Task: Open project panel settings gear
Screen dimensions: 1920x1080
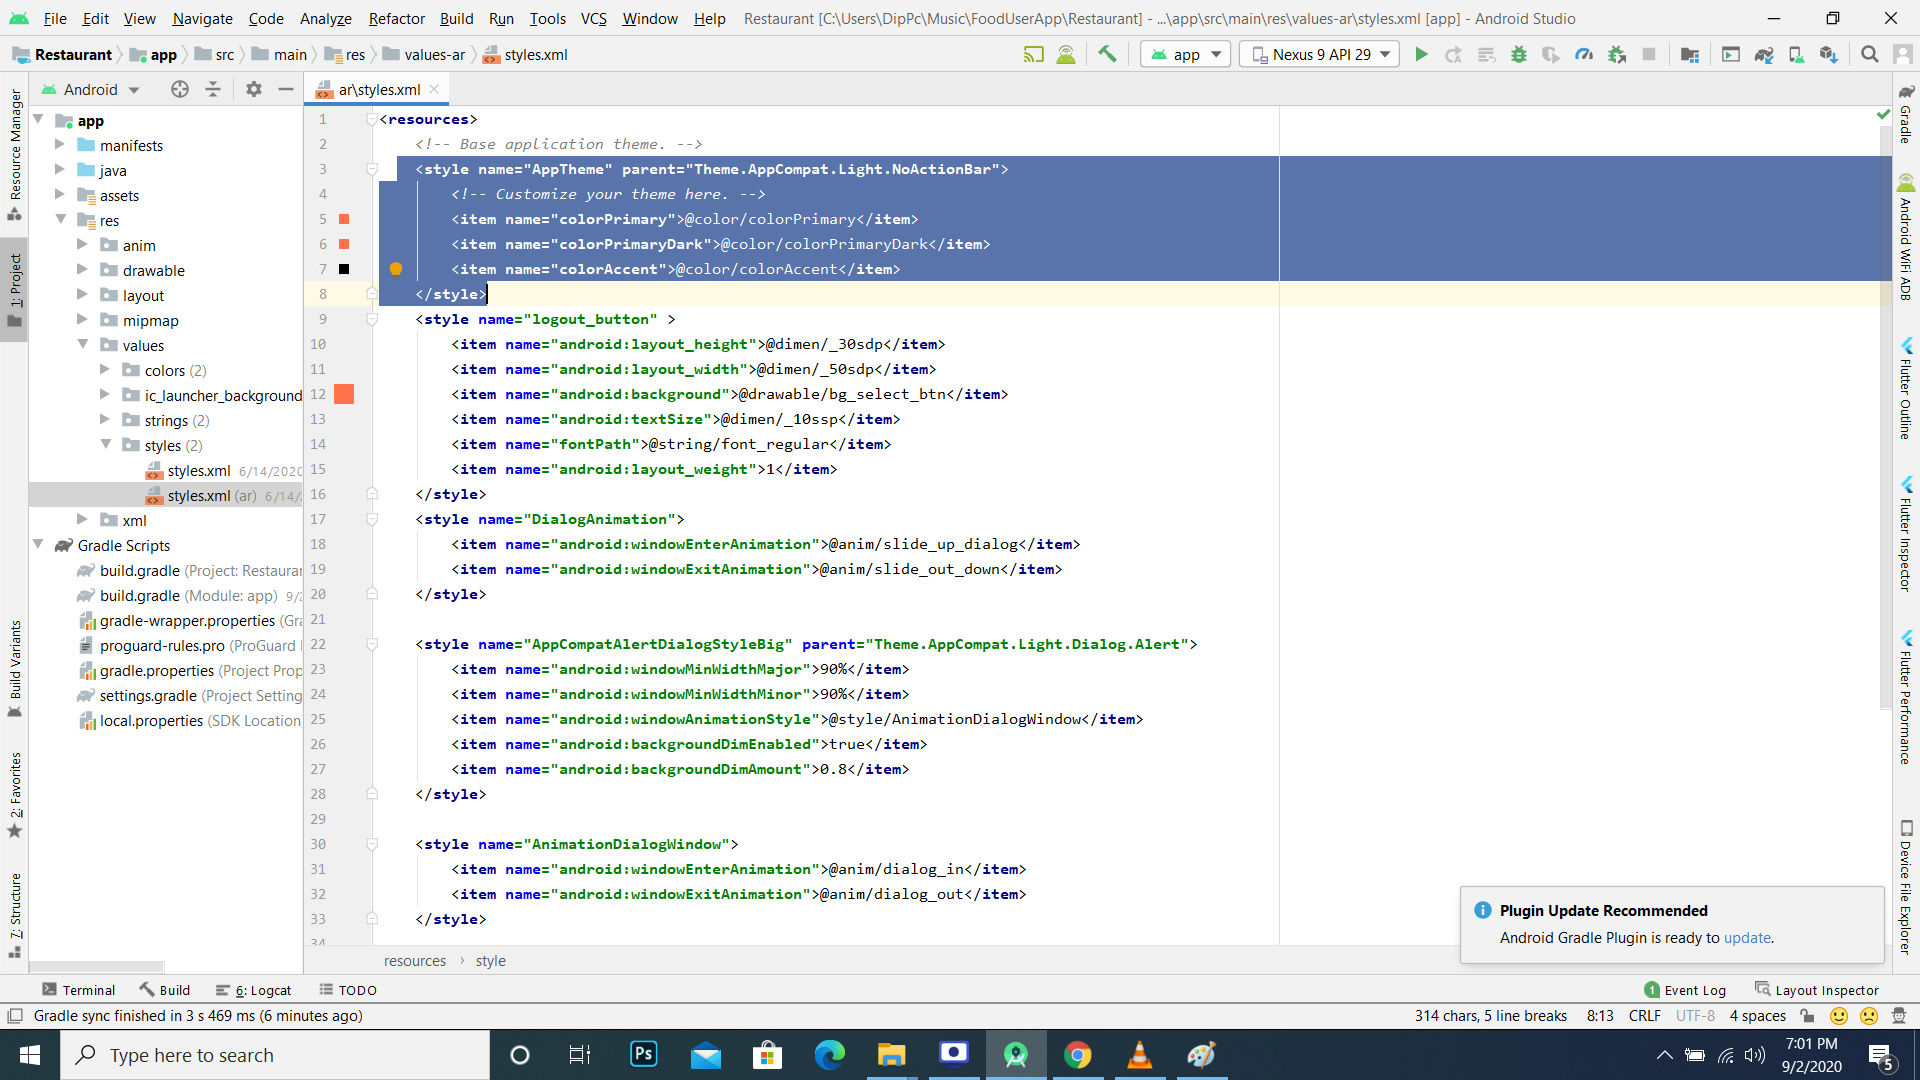Action: (x=254, y=90)
